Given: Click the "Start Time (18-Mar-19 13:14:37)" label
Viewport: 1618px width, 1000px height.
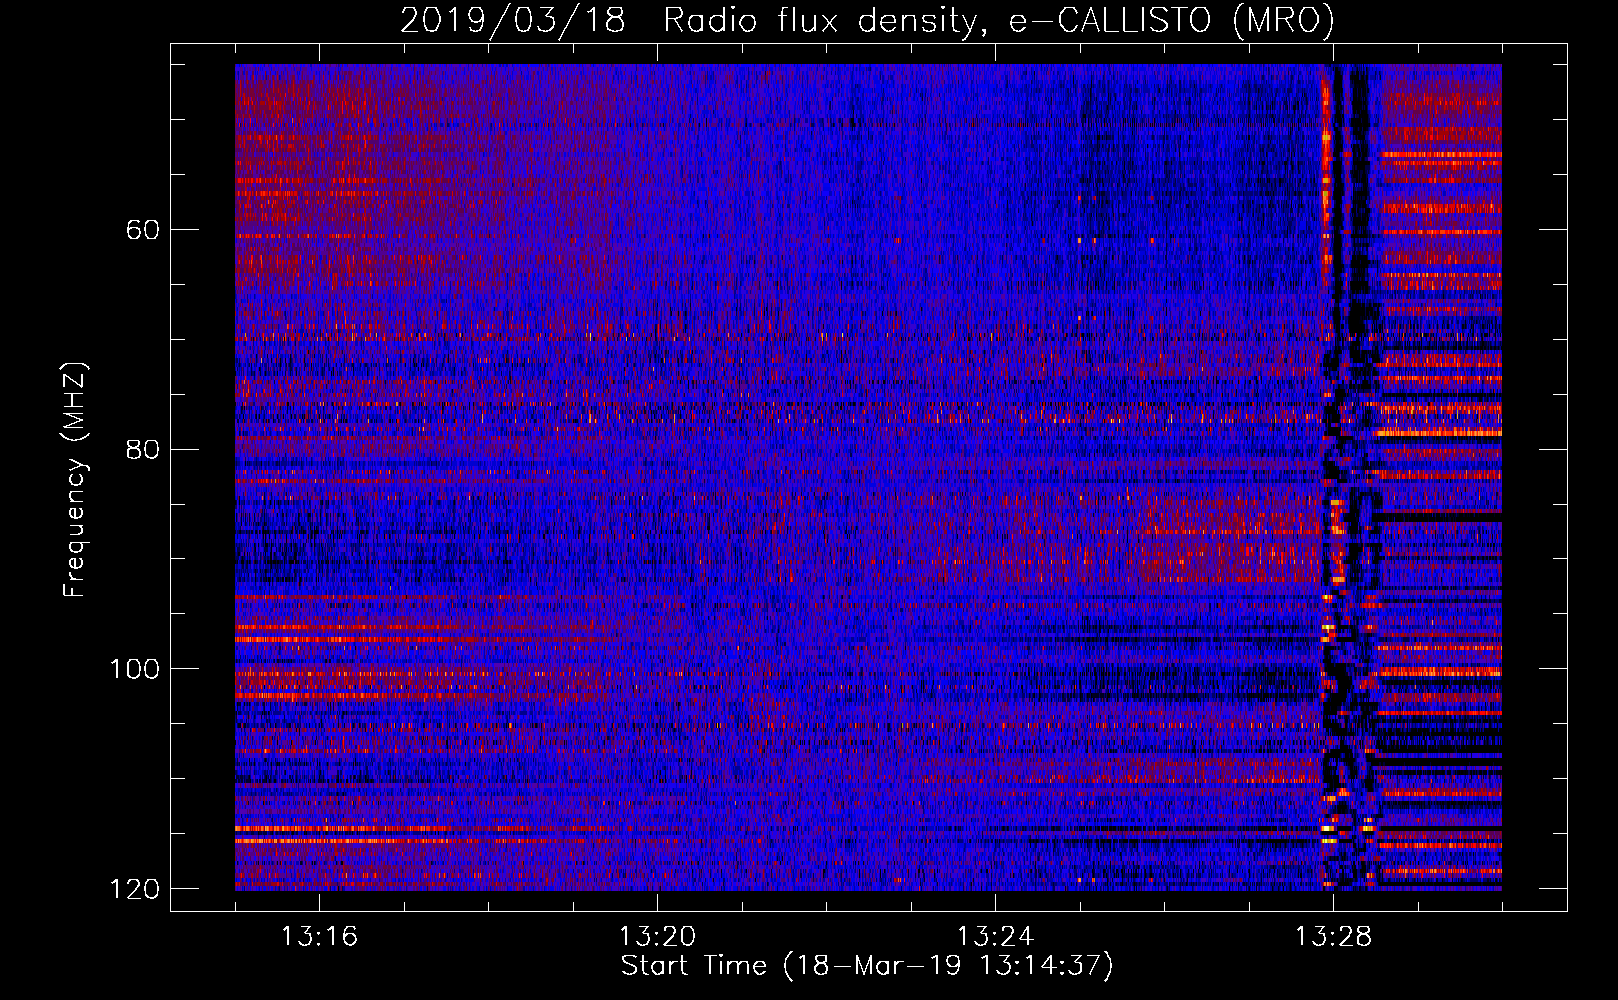Looking at the screenshot, I should tap(867, 966).
